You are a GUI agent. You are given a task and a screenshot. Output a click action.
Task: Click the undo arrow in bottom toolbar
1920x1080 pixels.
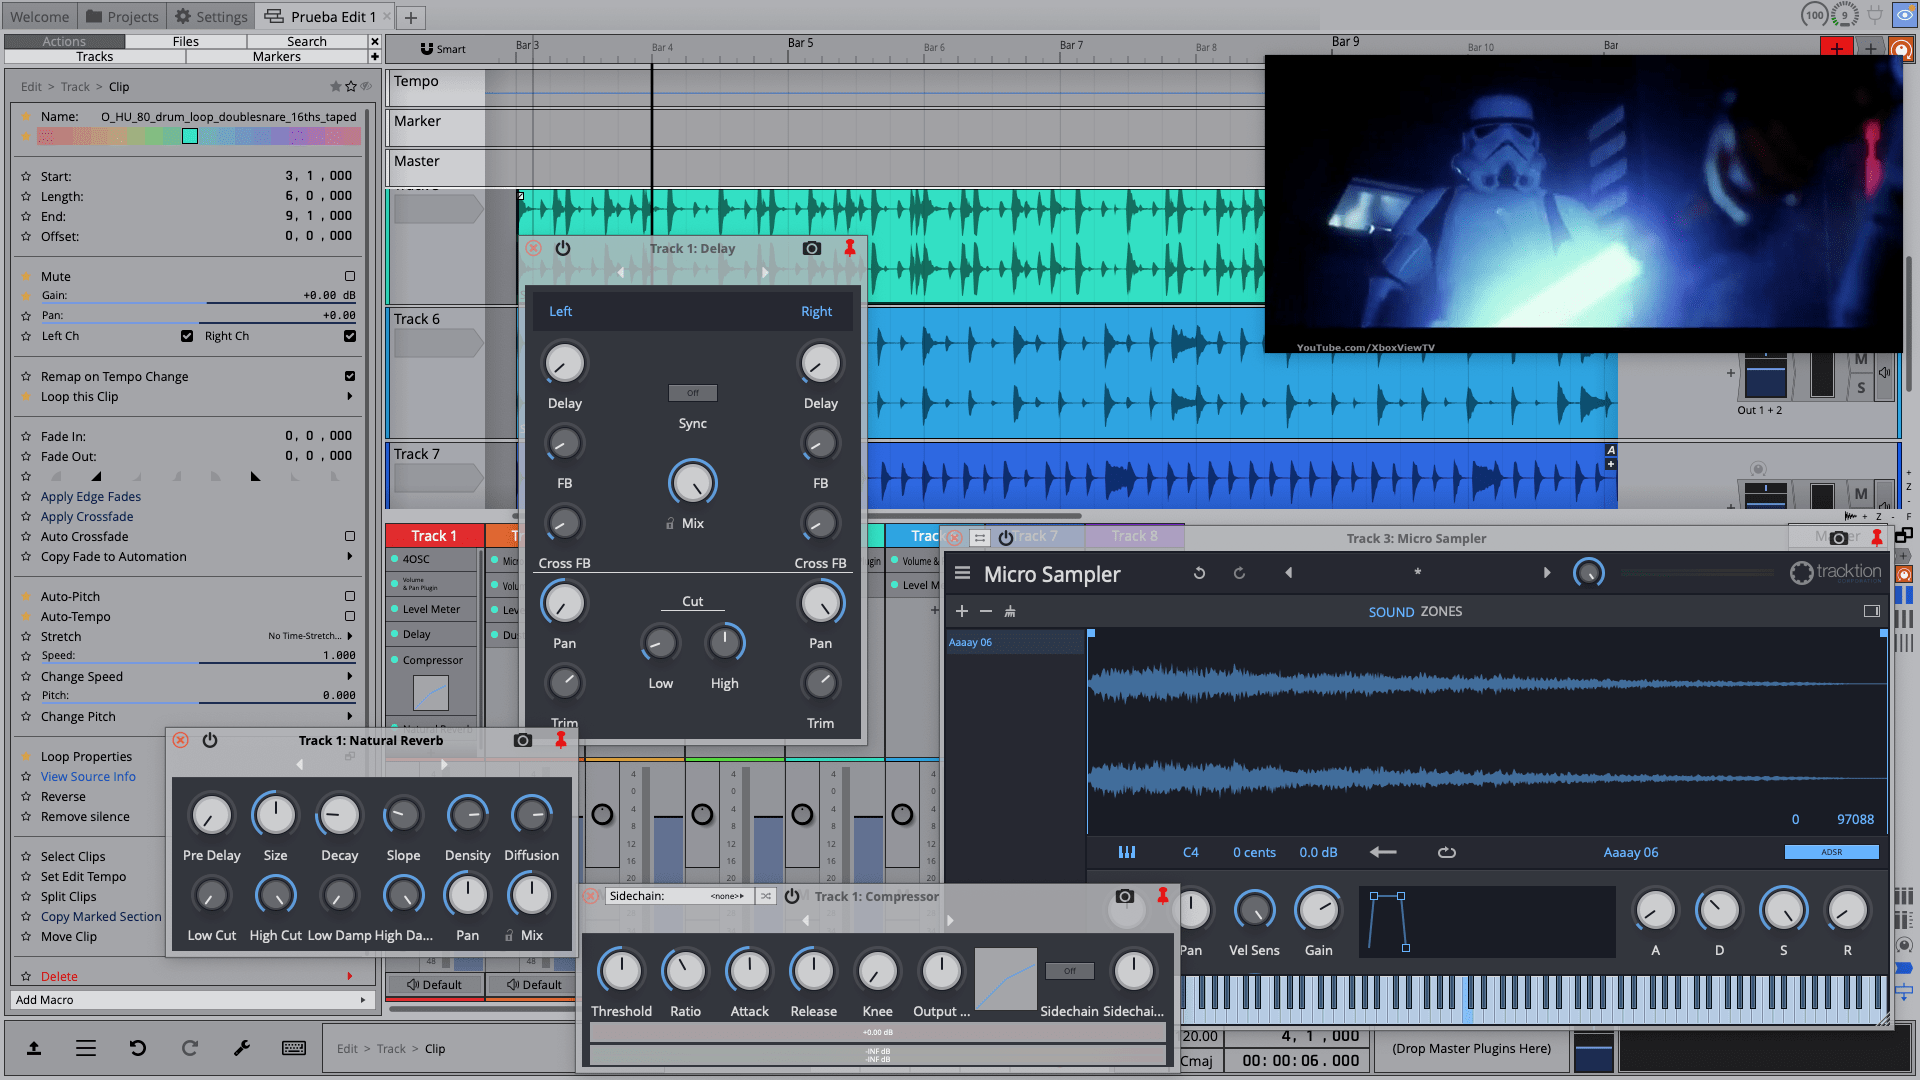point(138,1048)
